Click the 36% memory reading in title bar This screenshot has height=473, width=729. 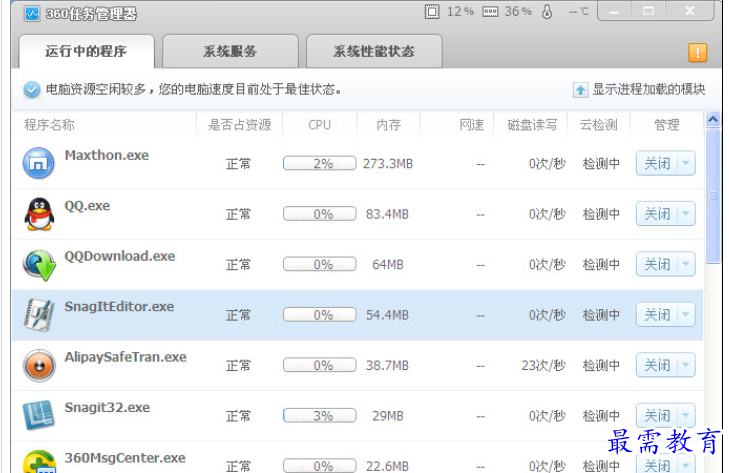(x=518, y=12)
